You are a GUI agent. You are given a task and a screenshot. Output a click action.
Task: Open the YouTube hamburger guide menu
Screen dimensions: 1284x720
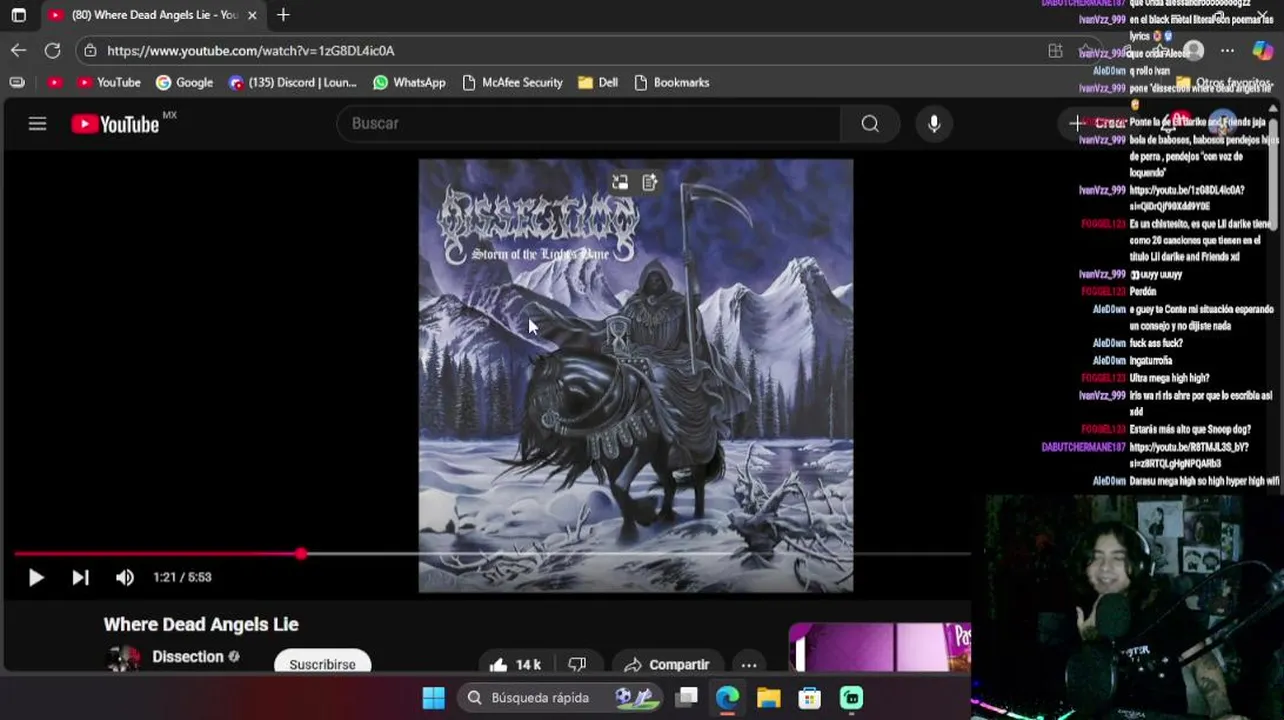pos(37,124)
